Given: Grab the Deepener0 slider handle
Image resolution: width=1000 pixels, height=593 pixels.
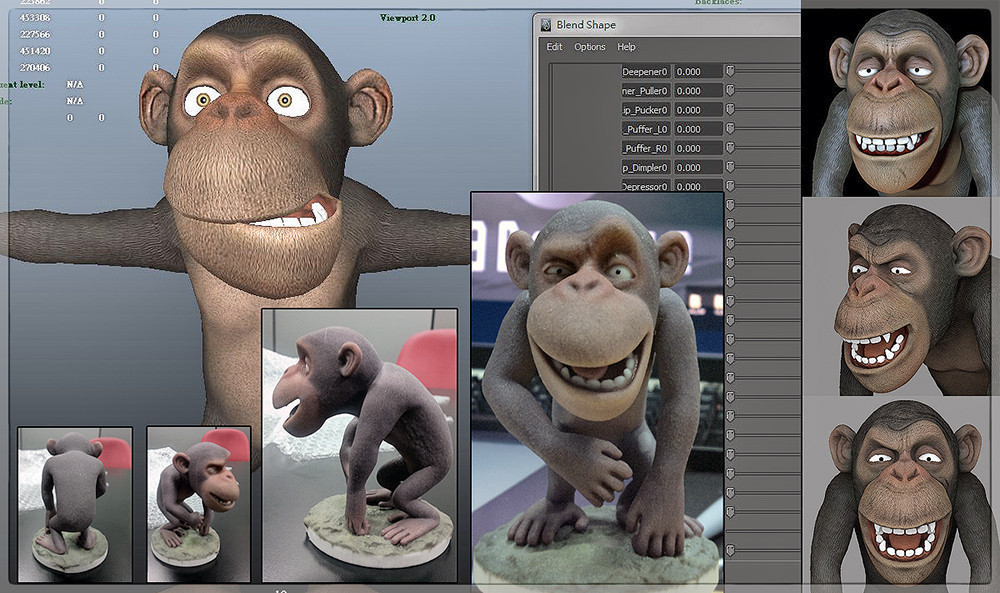Looking at the screenshot, I should point(730,71).
